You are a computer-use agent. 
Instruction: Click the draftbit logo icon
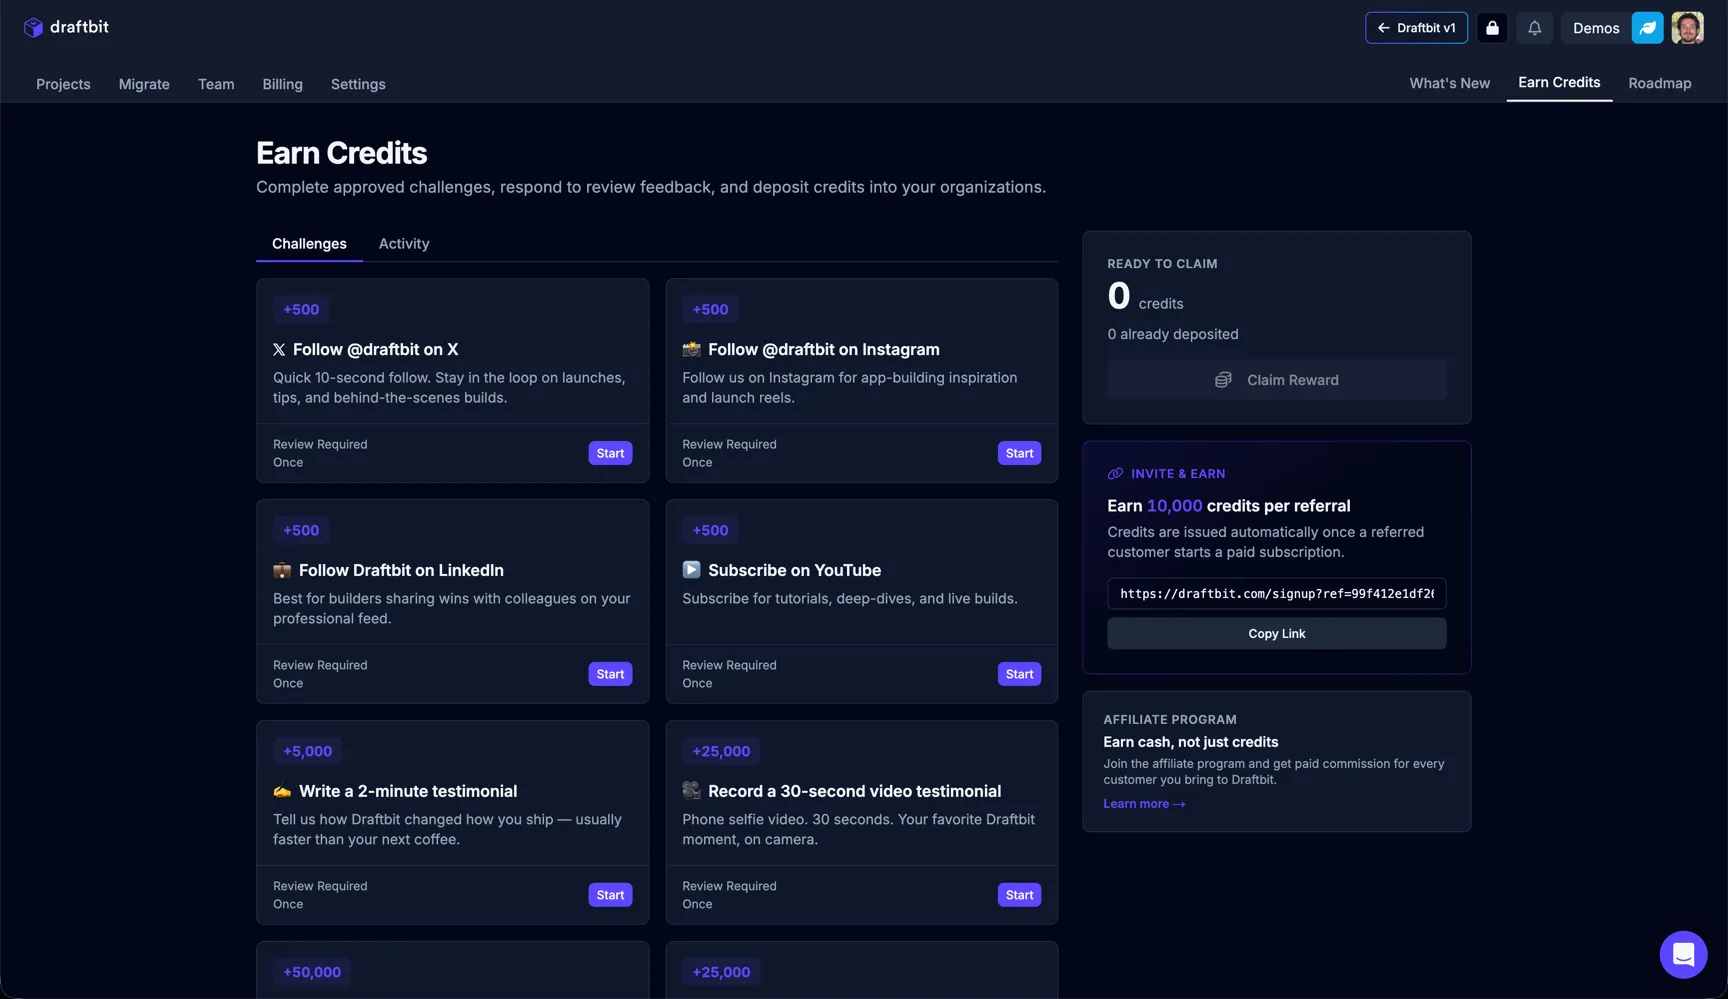tap(33, 27)
